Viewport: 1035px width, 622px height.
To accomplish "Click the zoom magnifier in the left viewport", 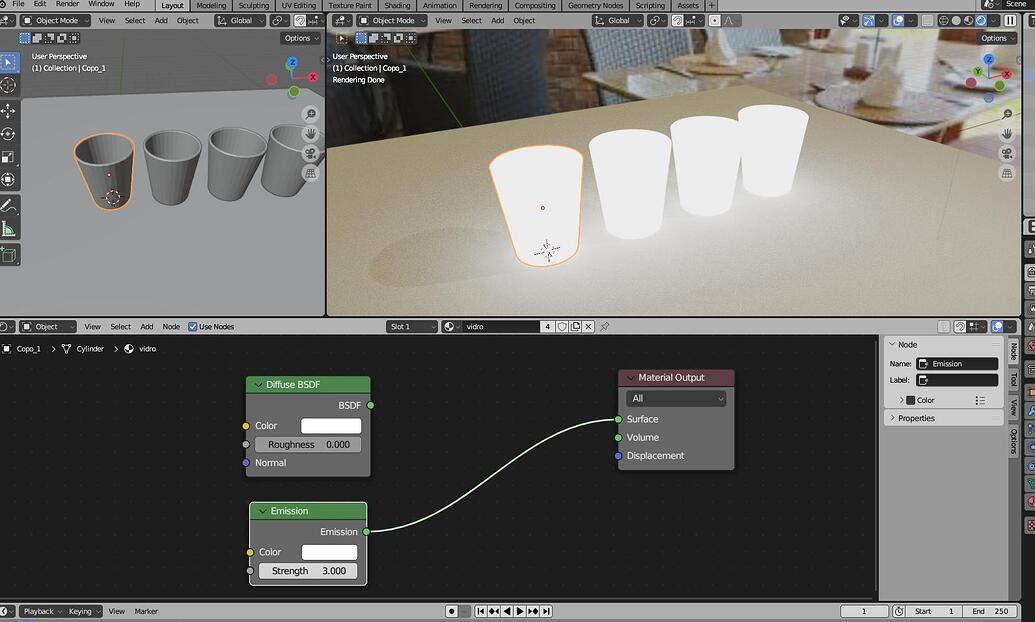I will click(x=310, y=114).
